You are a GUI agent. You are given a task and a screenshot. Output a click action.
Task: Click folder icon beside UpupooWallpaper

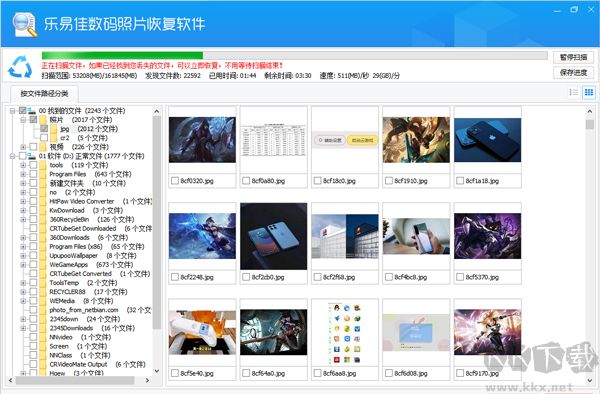[43, 256]
